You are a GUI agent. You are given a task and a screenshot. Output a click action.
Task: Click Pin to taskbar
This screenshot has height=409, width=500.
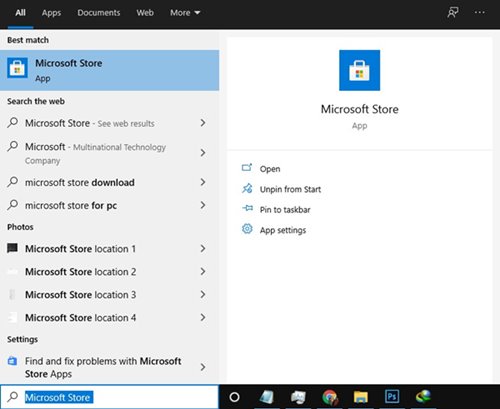285,210
